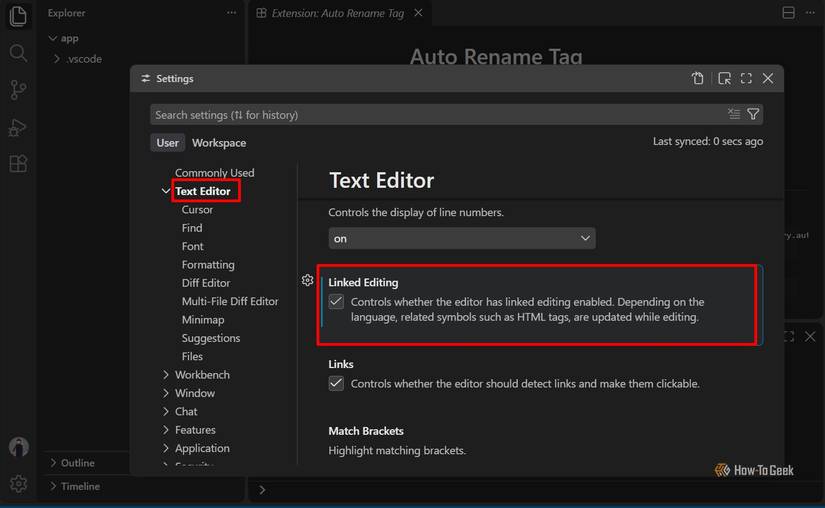Click the open-in-editor icon in Settings header
The image size is (825, 508).
725,78
